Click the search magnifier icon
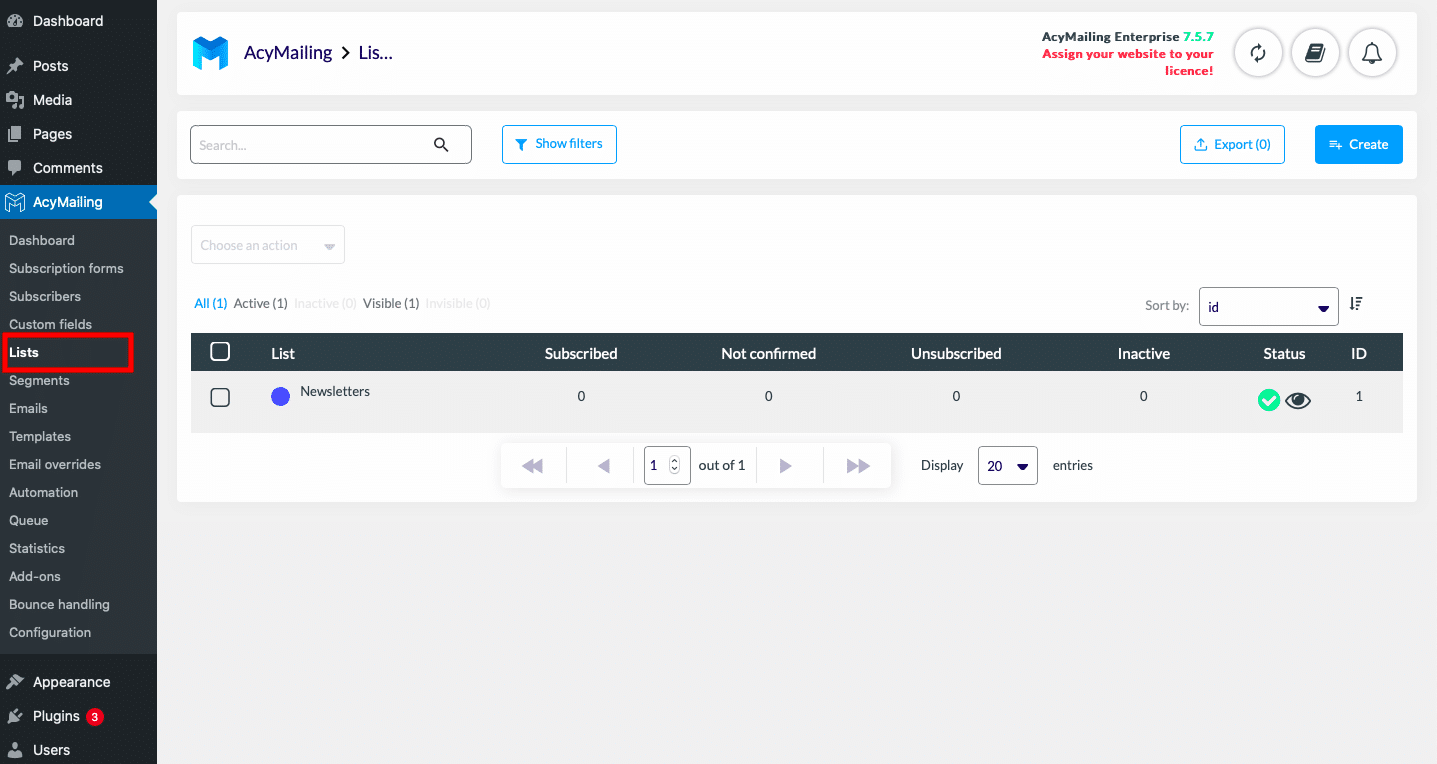 [x=441, y=145]
